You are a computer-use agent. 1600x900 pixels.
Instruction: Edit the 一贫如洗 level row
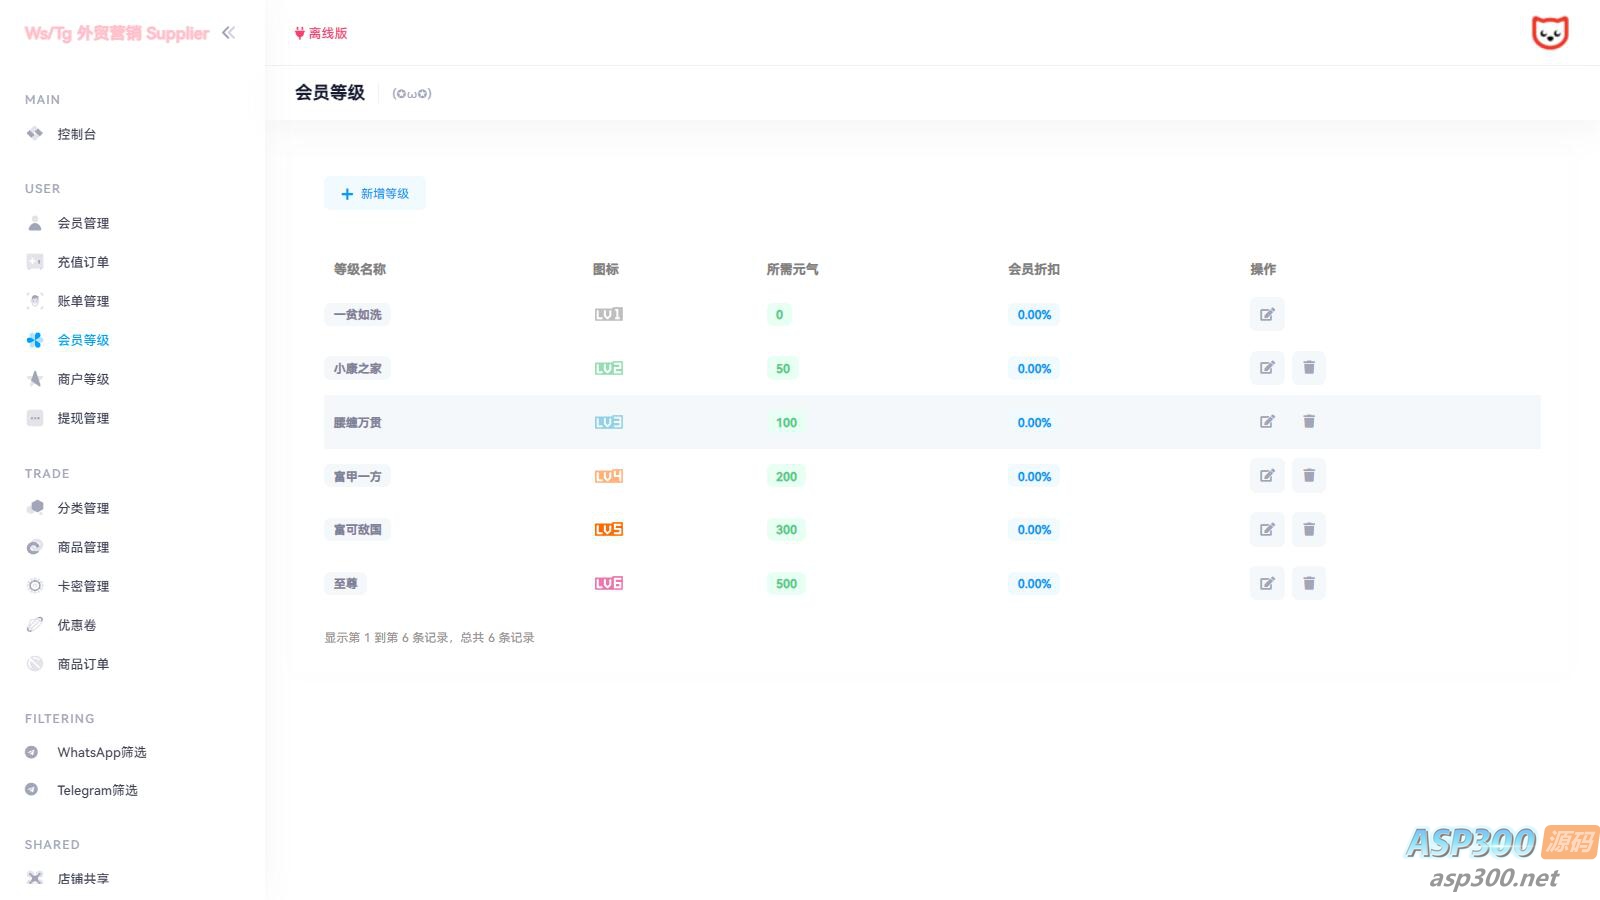coord(1266,314)
